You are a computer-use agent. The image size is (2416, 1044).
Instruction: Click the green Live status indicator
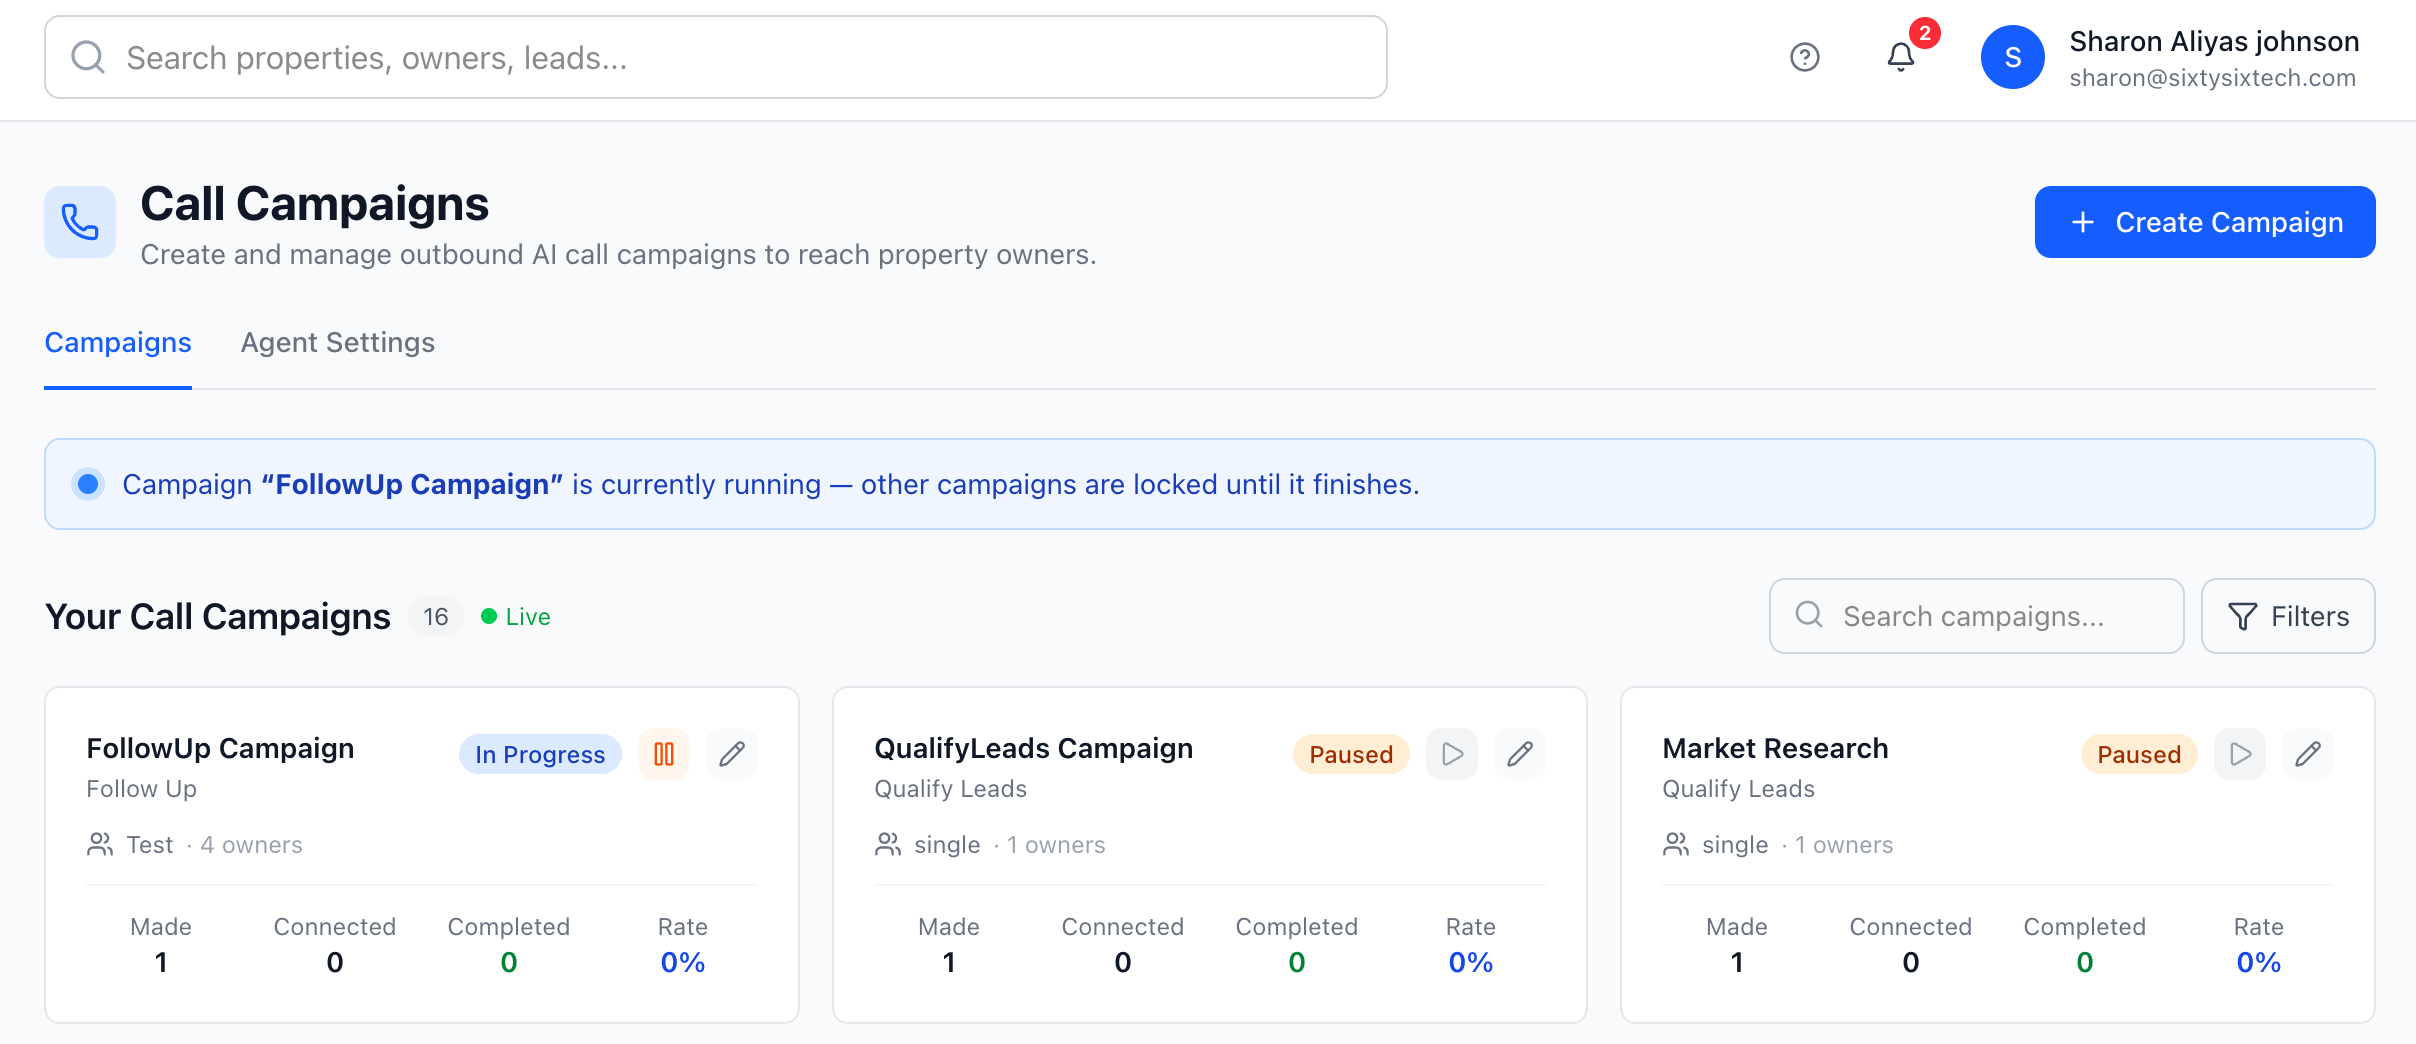pyautogui.click(x=516, y=617)
